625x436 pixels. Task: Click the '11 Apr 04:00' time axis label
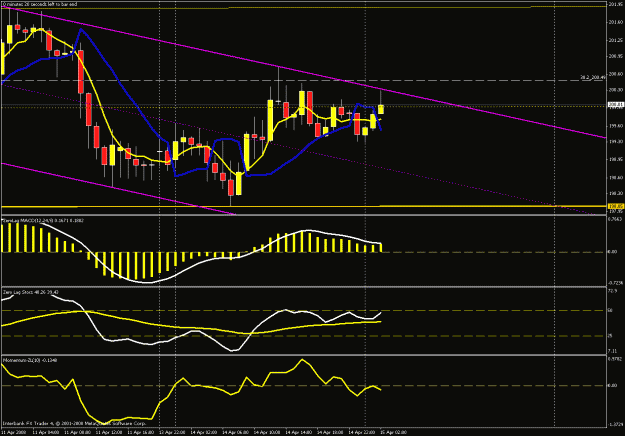pos(45,432)
